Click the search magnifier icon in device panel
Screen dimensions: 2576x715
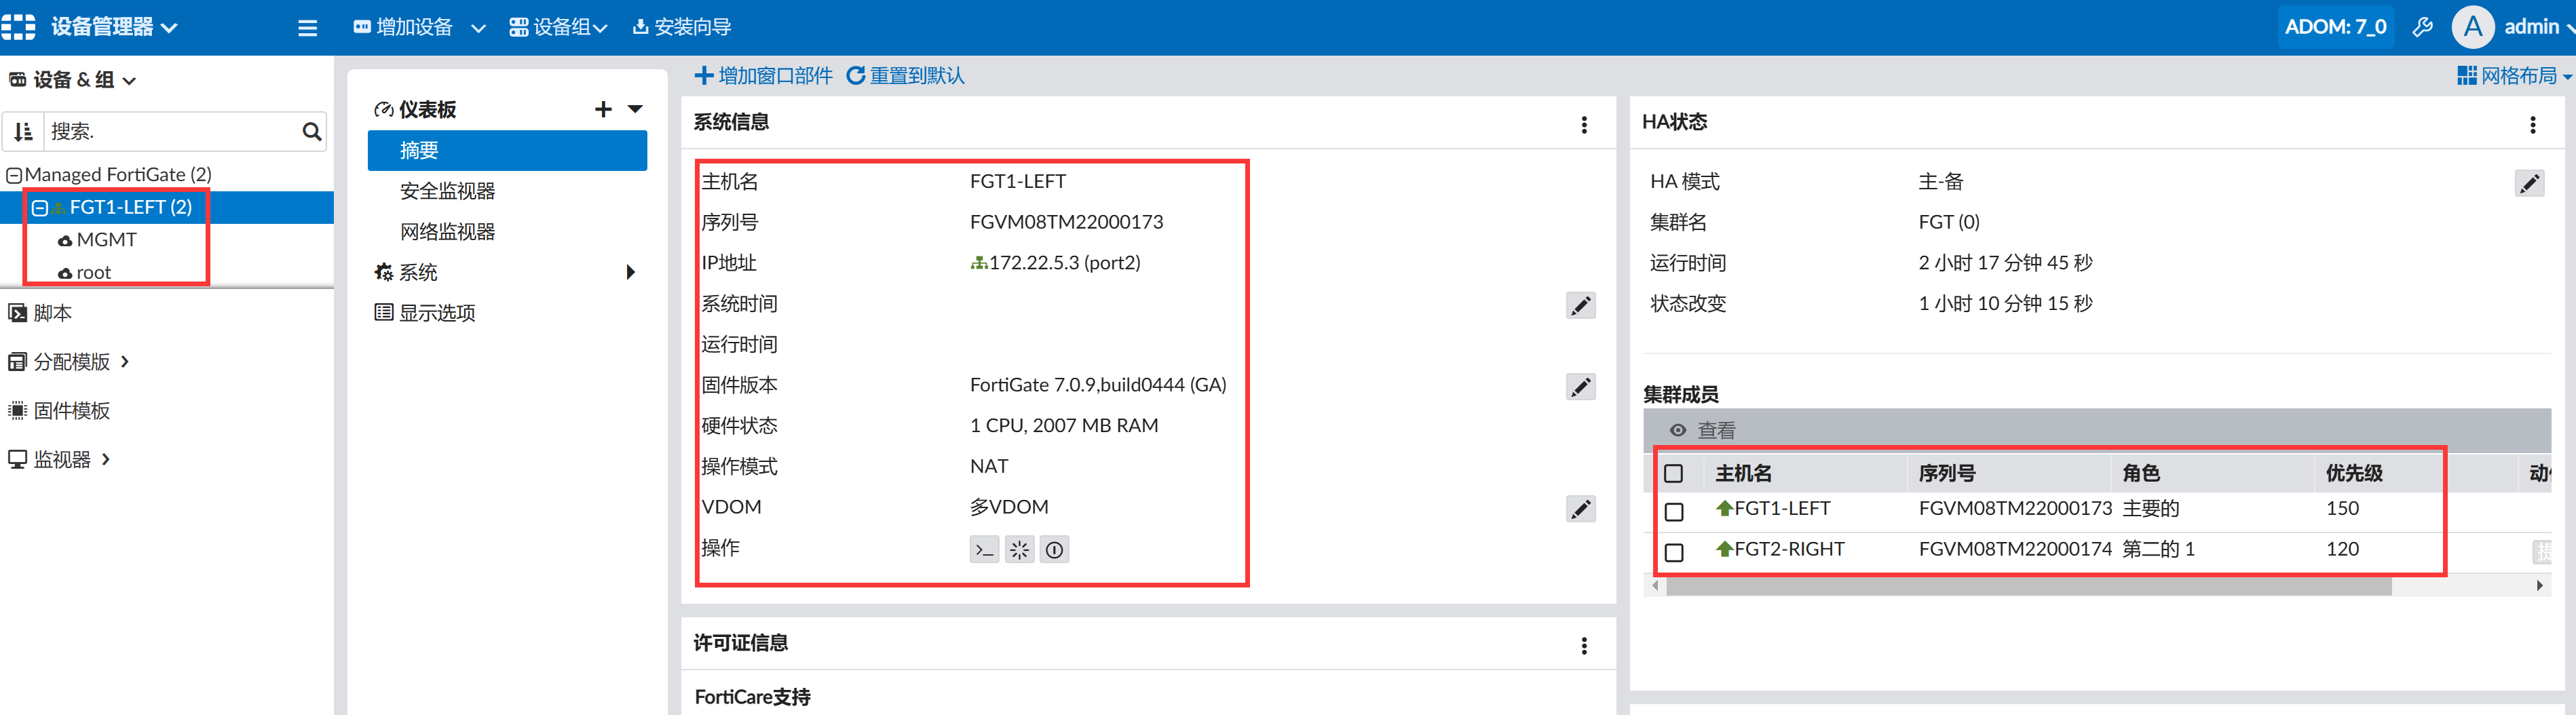click(x=311, y=132)
